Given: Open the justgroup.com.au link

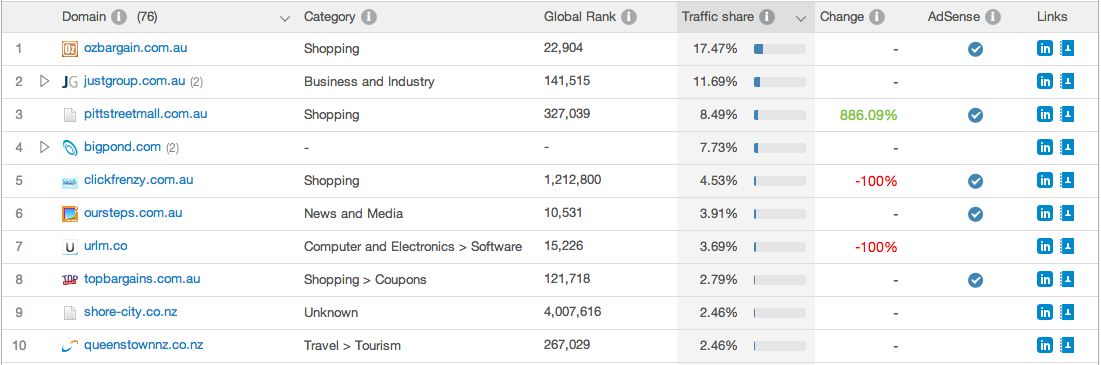Looking at the screenshot, I should 134,81.
